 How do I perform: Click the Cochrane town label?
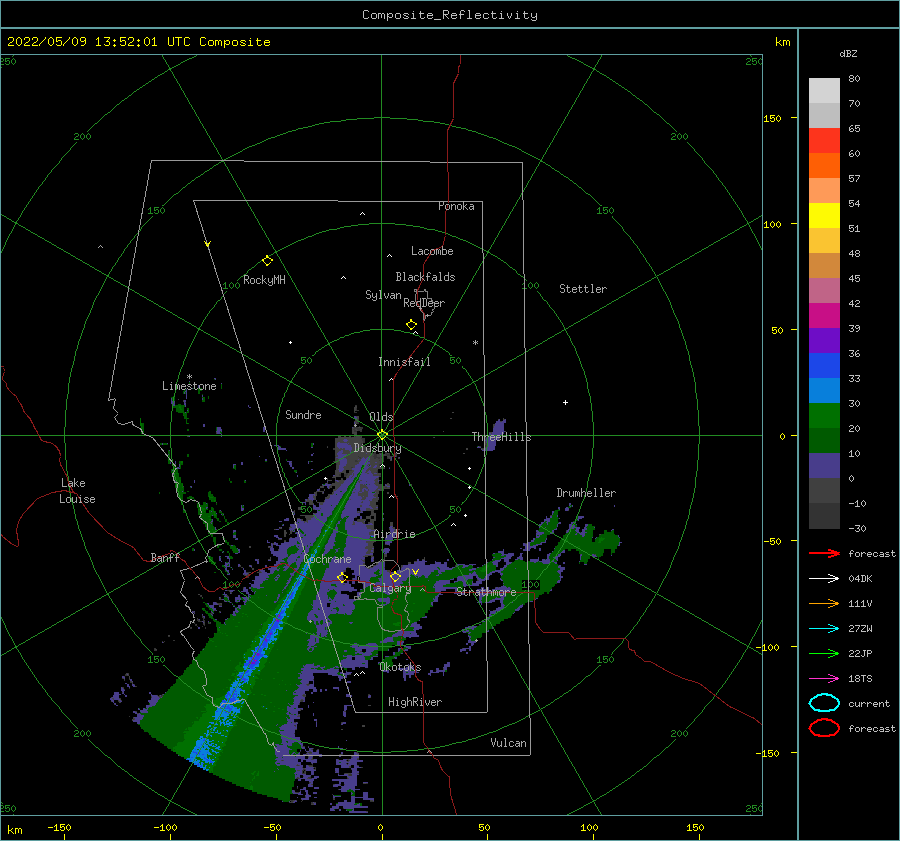(327, 559)
